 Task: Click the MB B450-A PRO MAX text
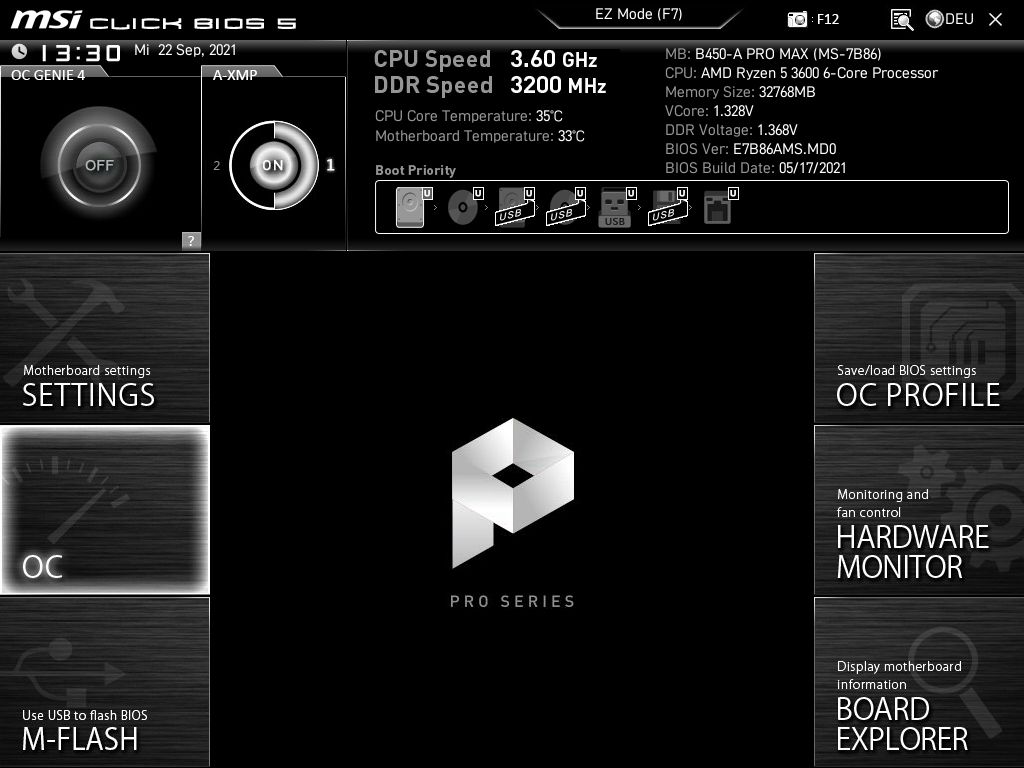773,54
